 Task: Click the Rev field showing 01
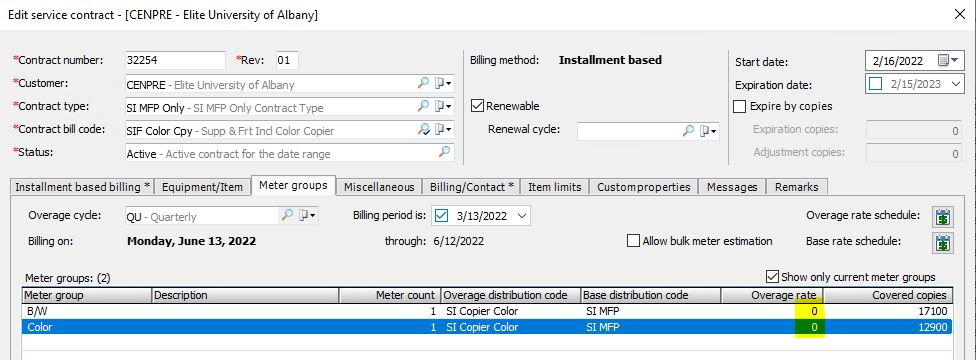click(x=287, y=60)
